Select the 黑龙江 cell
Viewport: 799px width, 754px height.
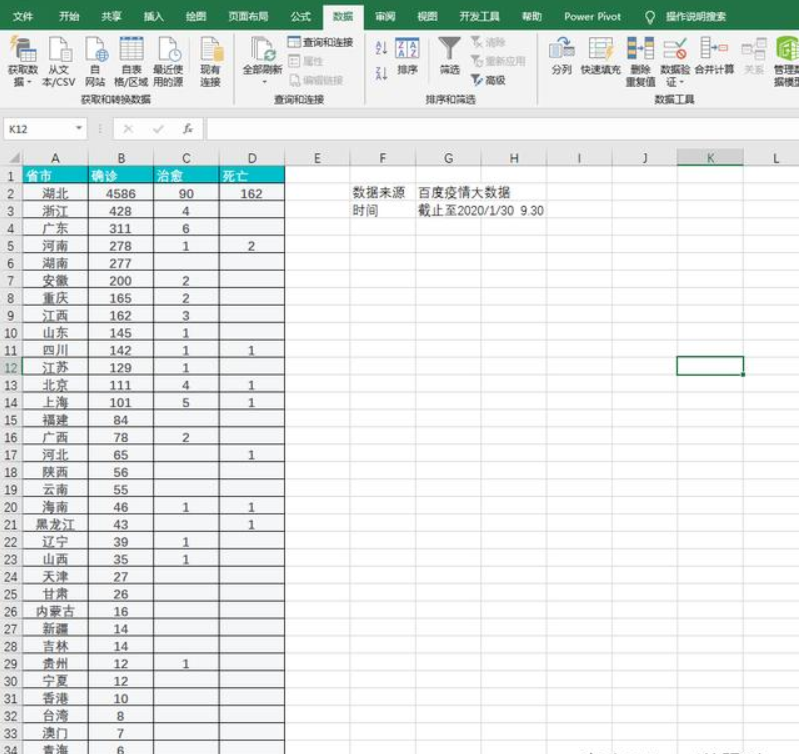tap(55, 524)
